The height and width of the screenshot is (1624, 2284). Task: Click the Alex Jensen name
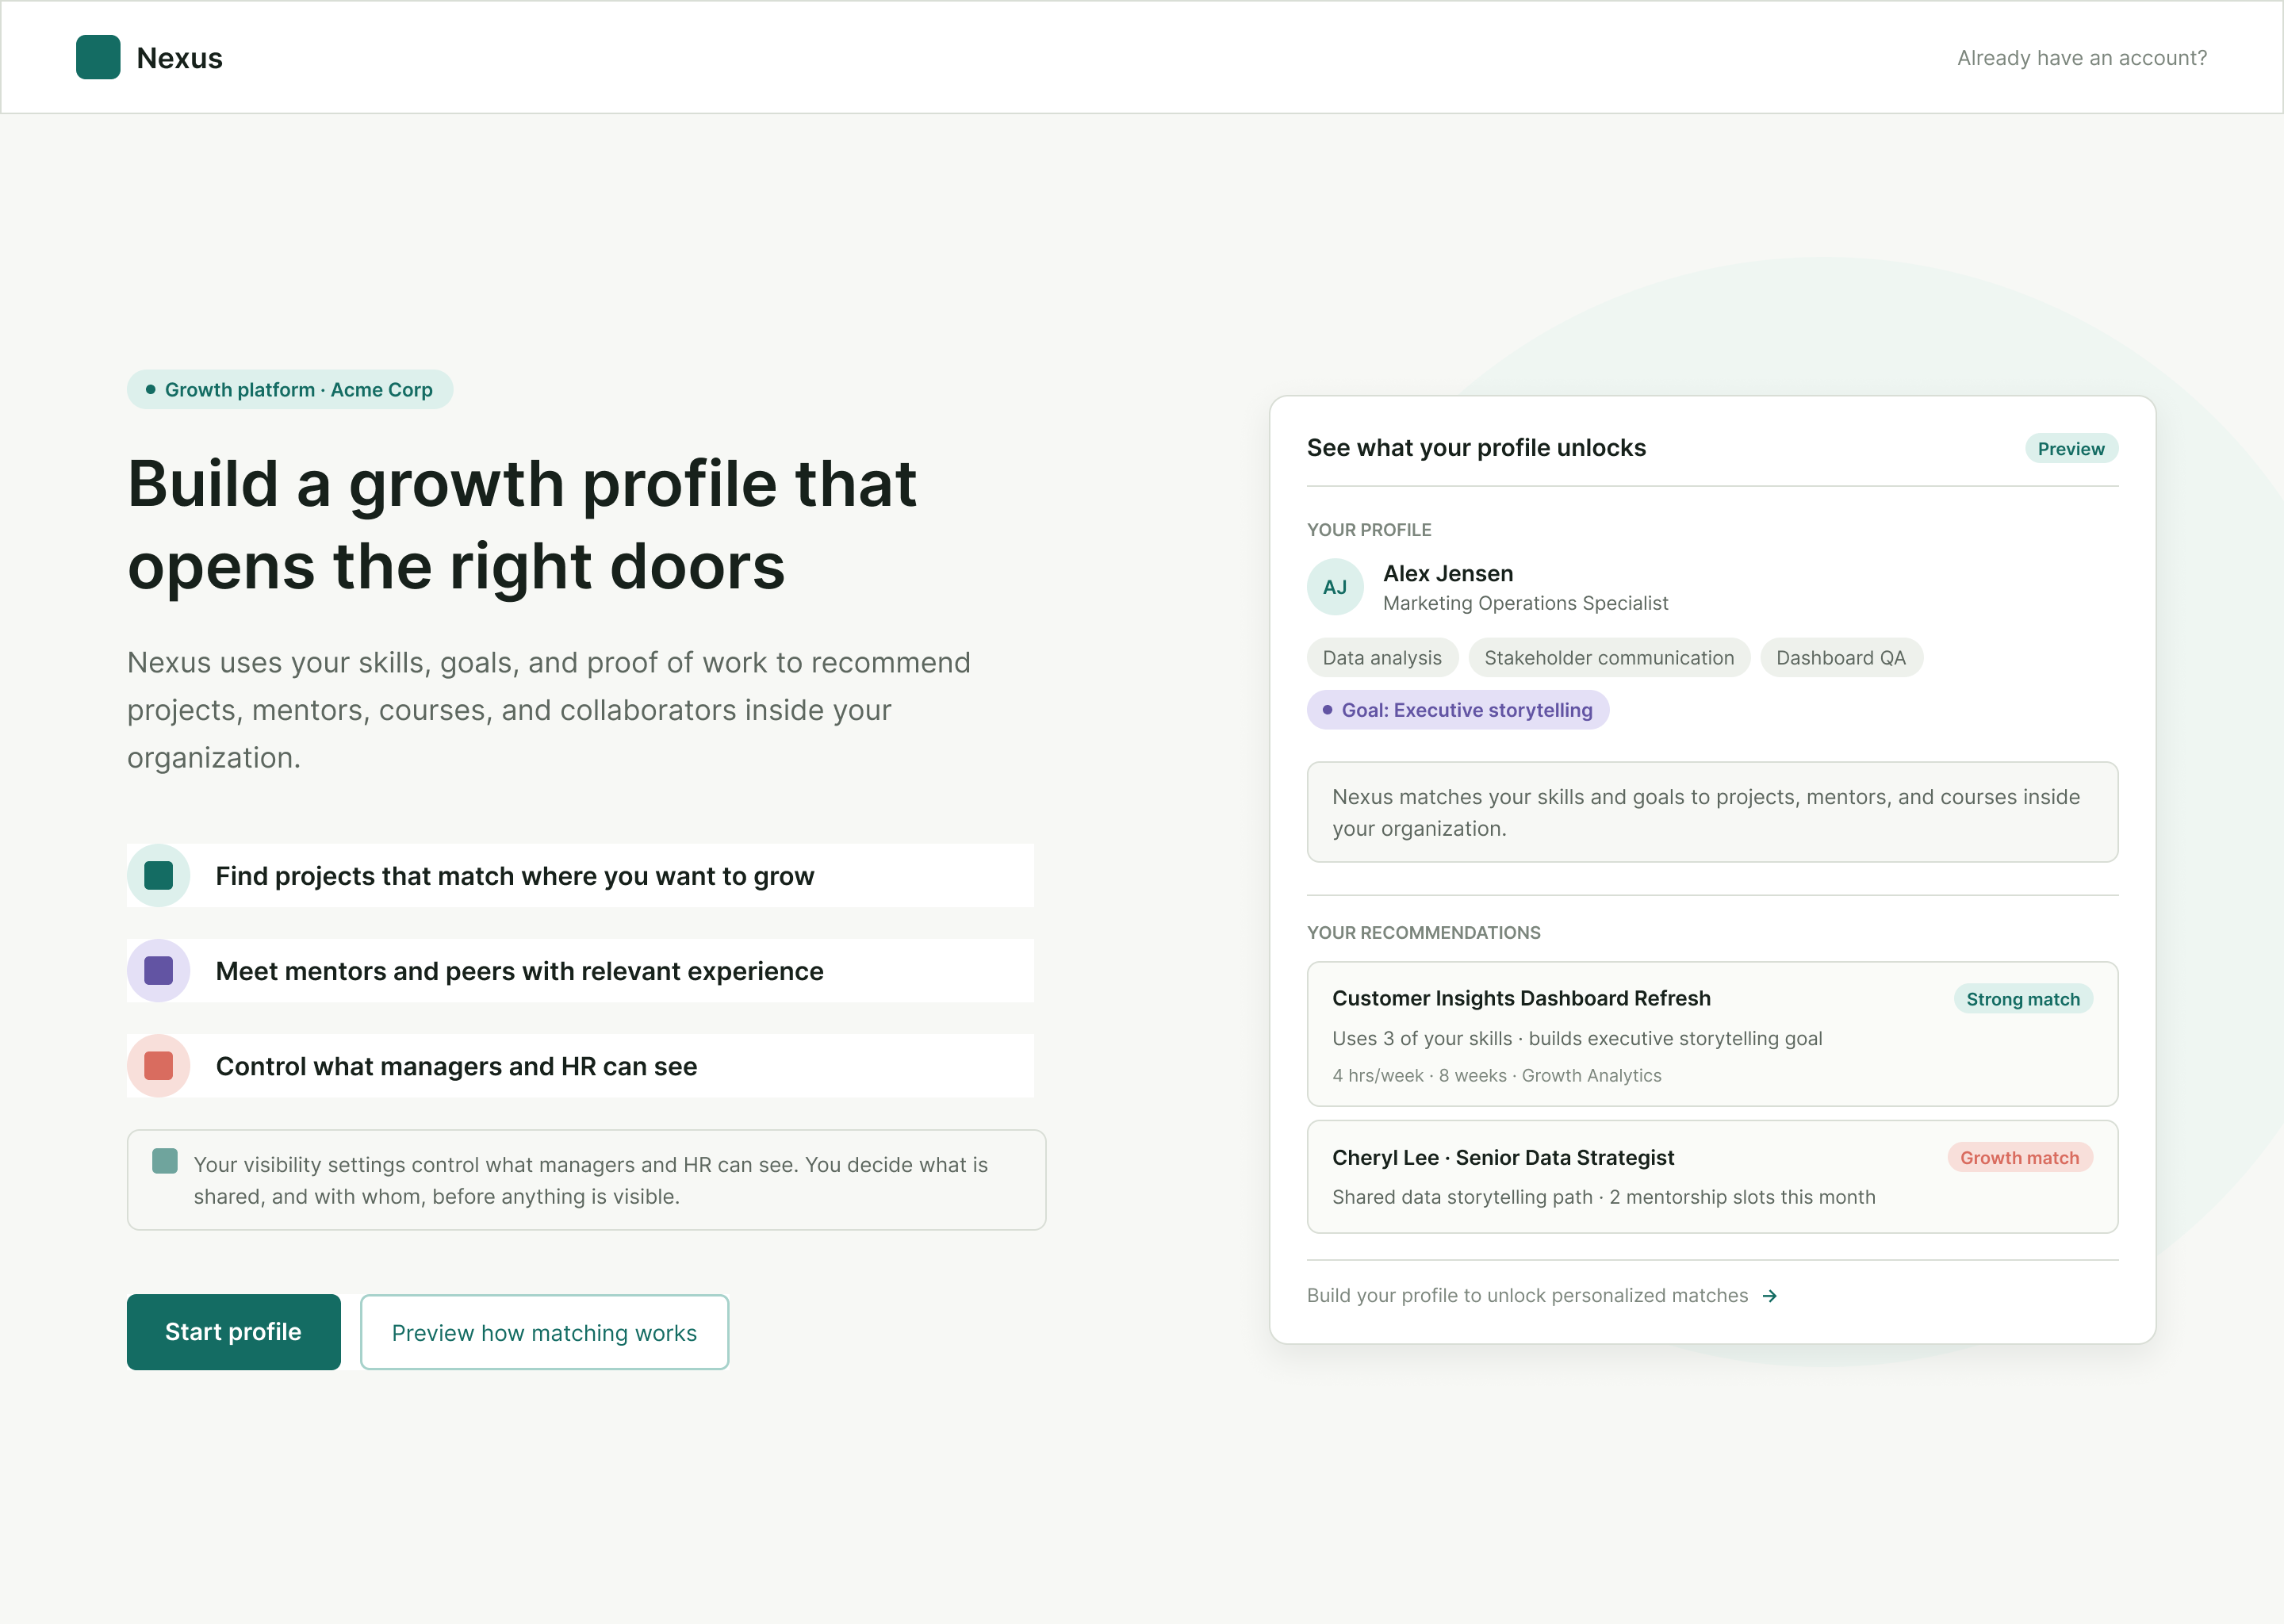tap(1448, 574)
